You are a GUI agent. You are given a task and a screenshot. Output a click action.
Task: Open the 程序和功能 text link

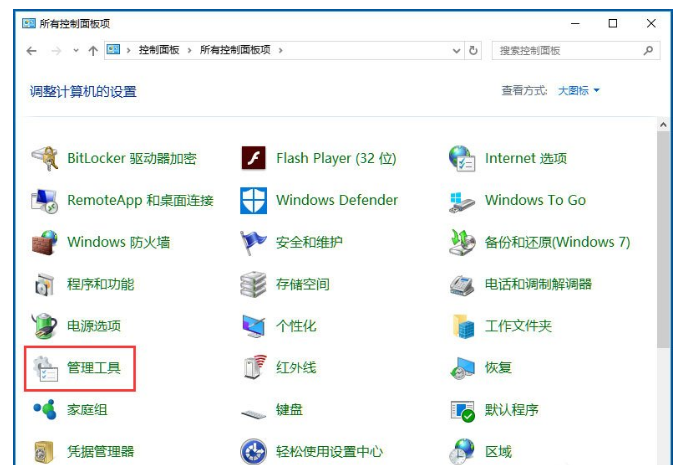[x=100, y=284]
